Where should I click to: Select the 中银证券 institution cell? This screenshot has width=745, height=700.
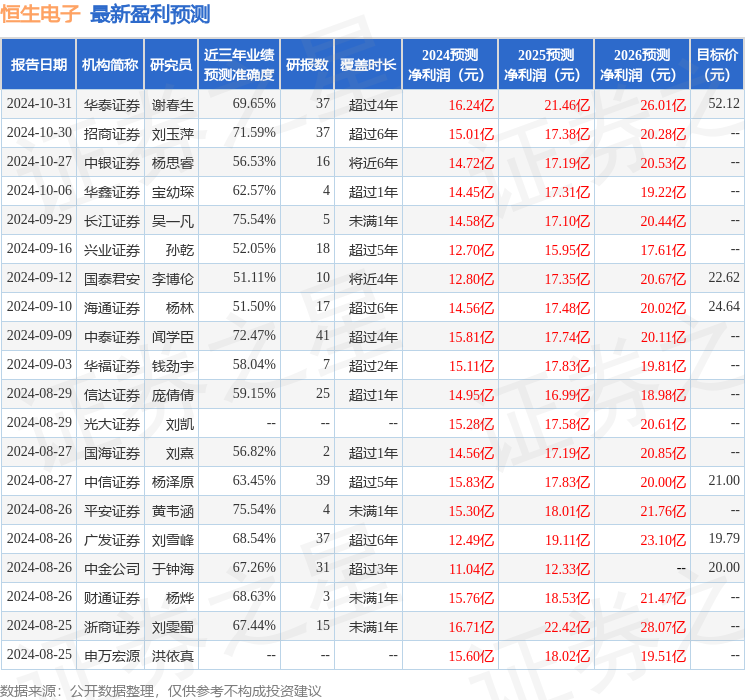112,163
